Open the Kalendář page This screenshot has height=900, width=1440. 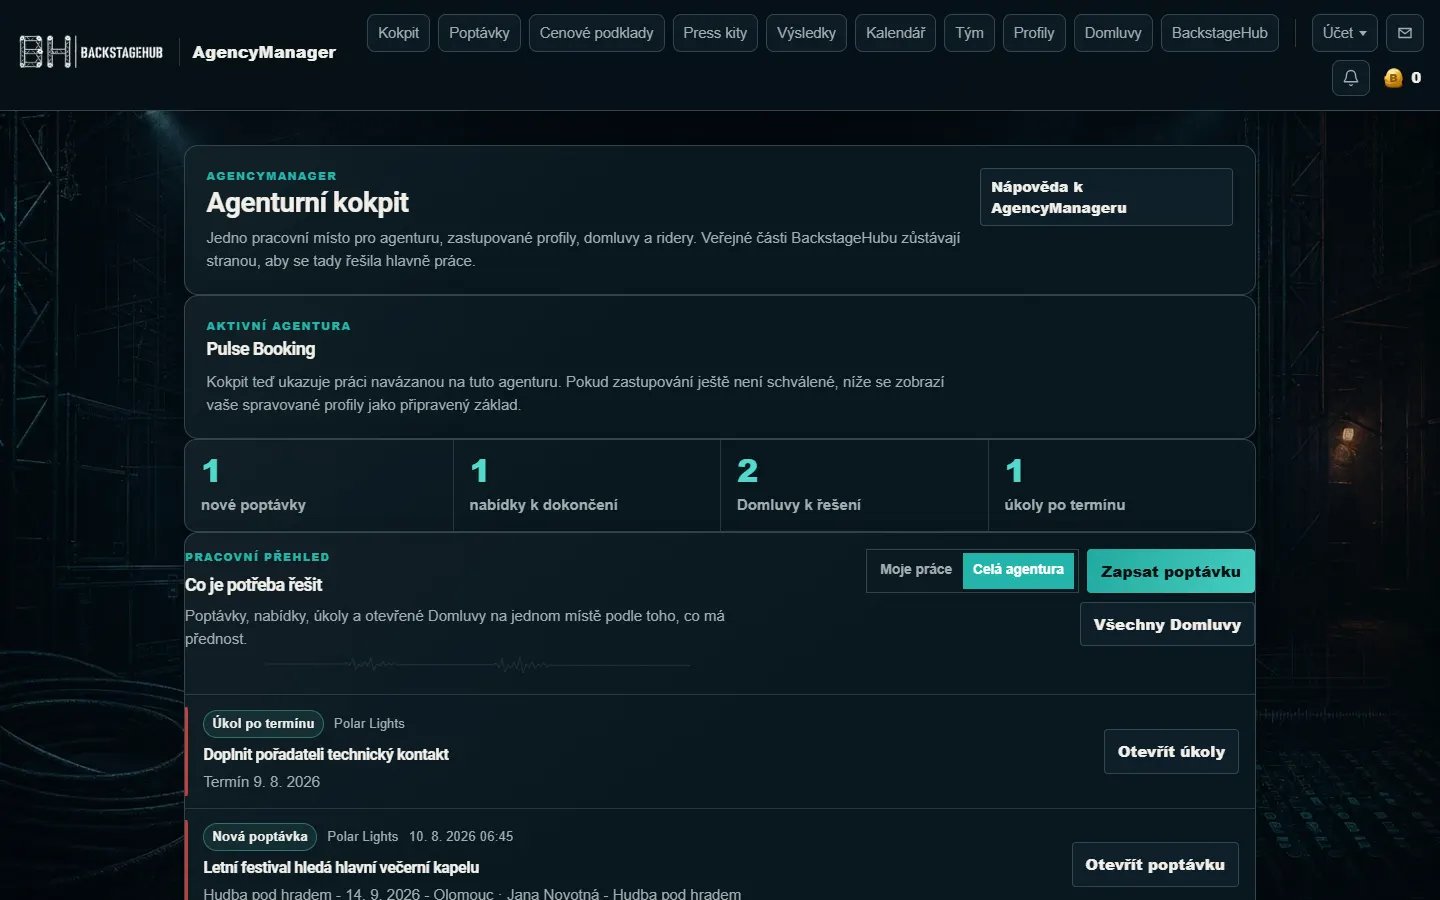click(x=896, y=33)
